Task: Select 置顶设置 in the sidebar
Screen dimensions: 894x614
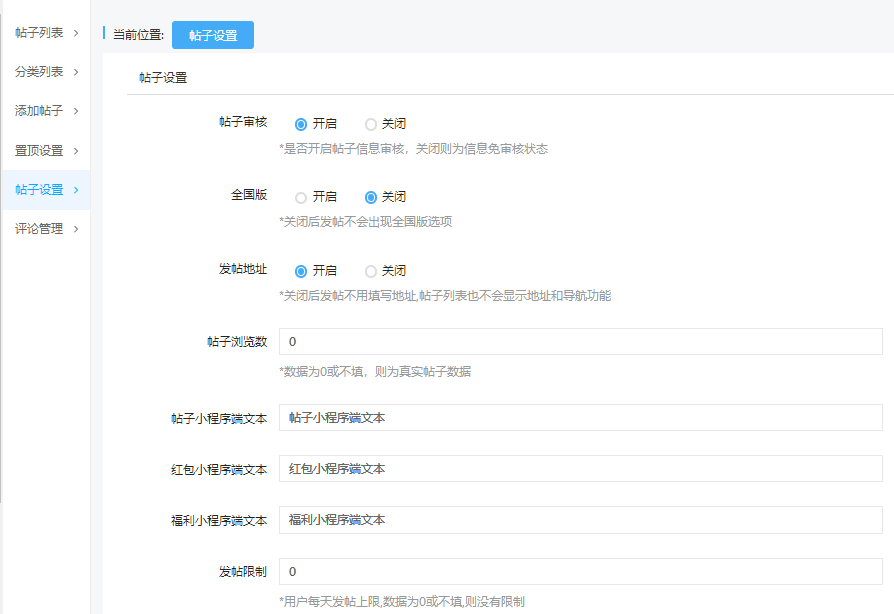Action: [x=39, y=151]
